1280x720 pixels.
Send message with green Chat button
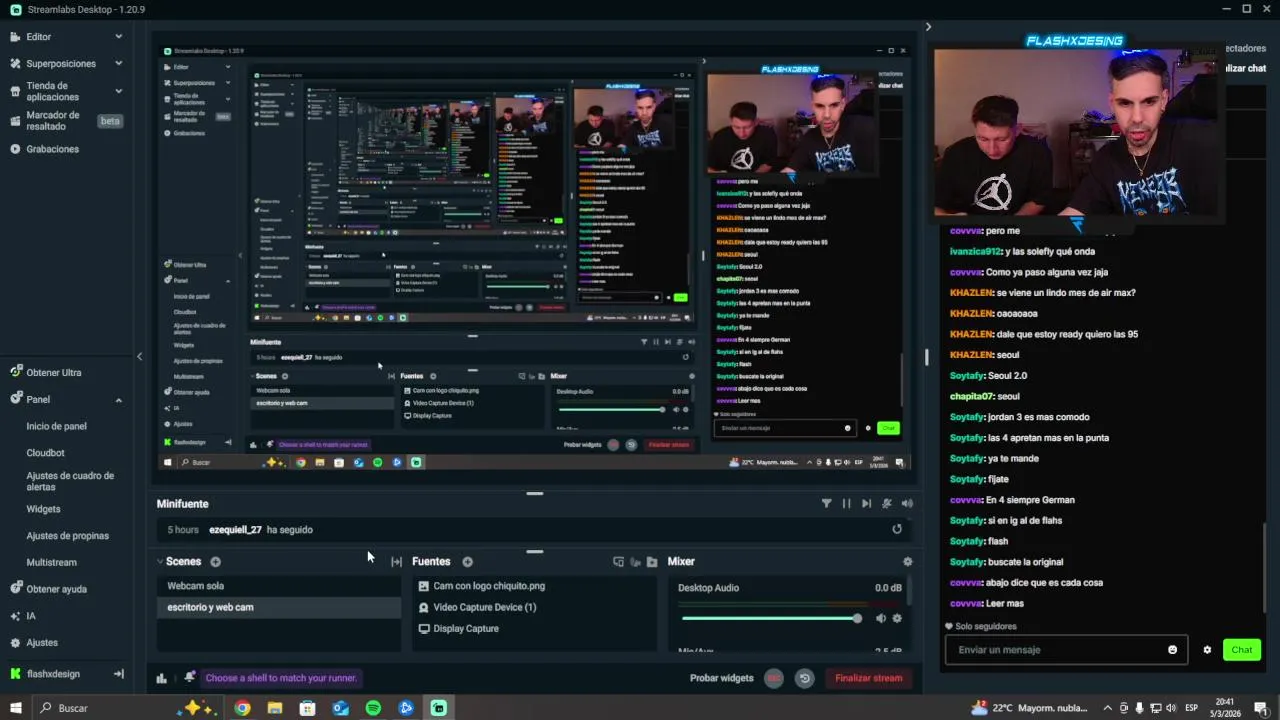1242,650
